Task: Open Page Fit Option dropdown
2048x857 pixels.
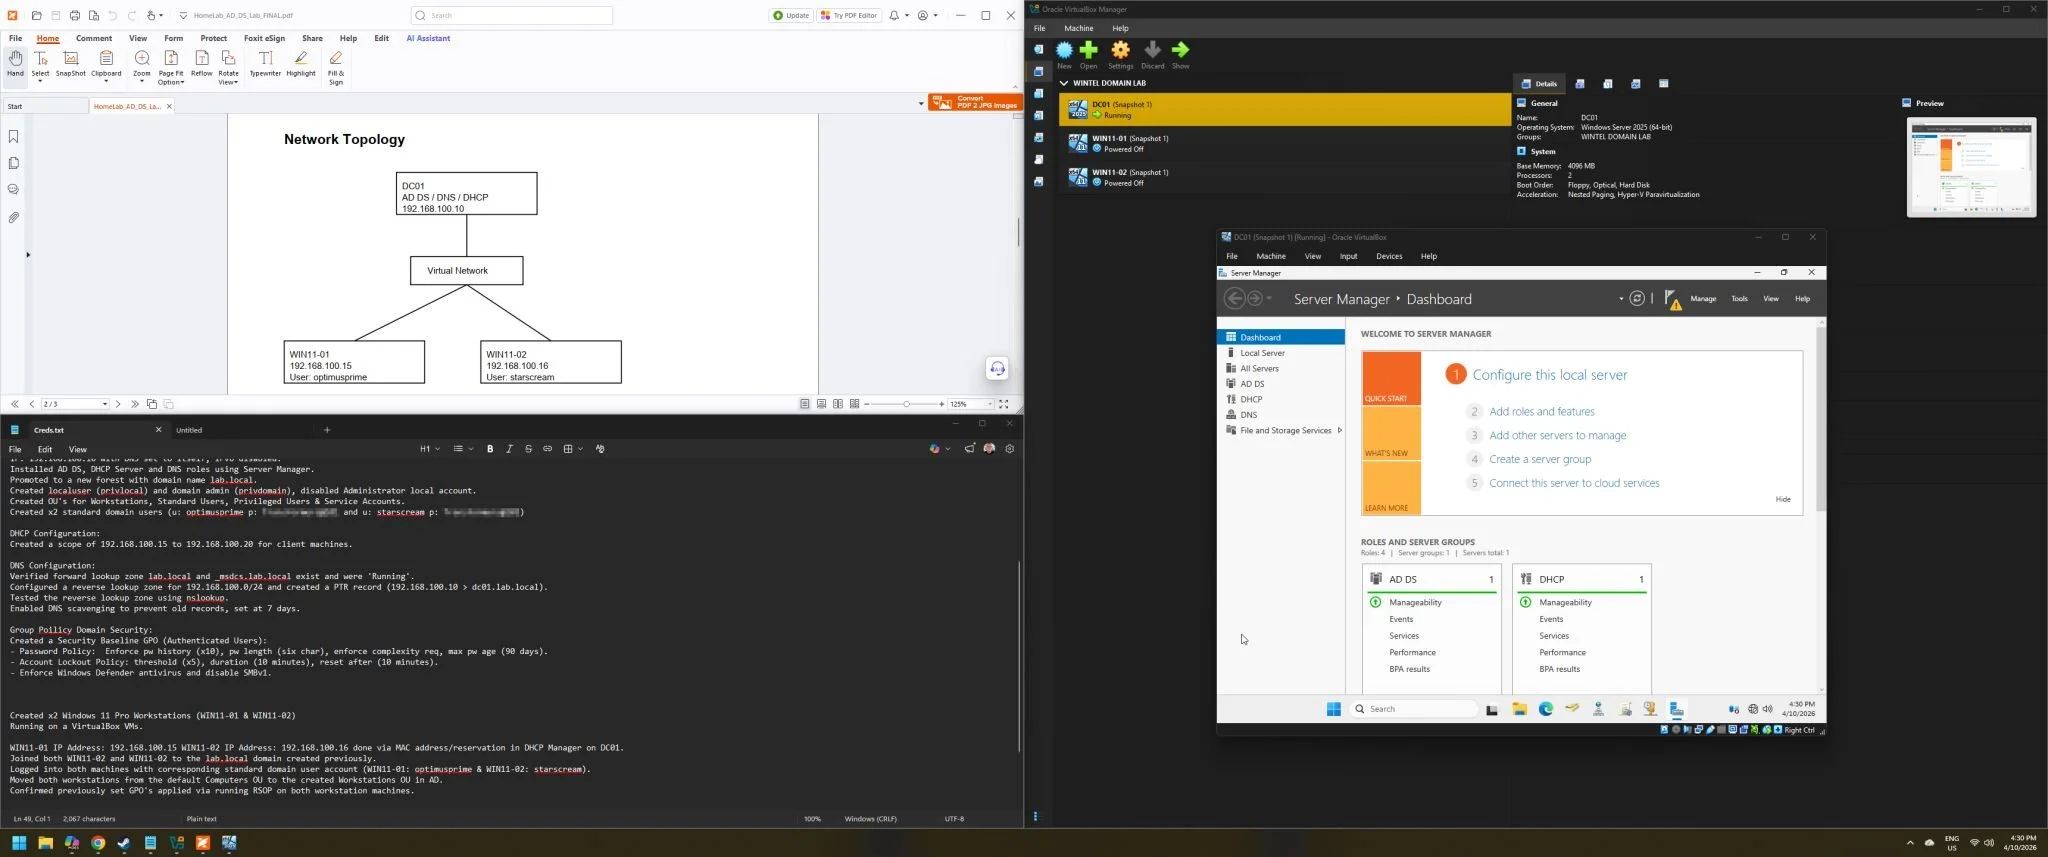Action: (x=171, y=68)
